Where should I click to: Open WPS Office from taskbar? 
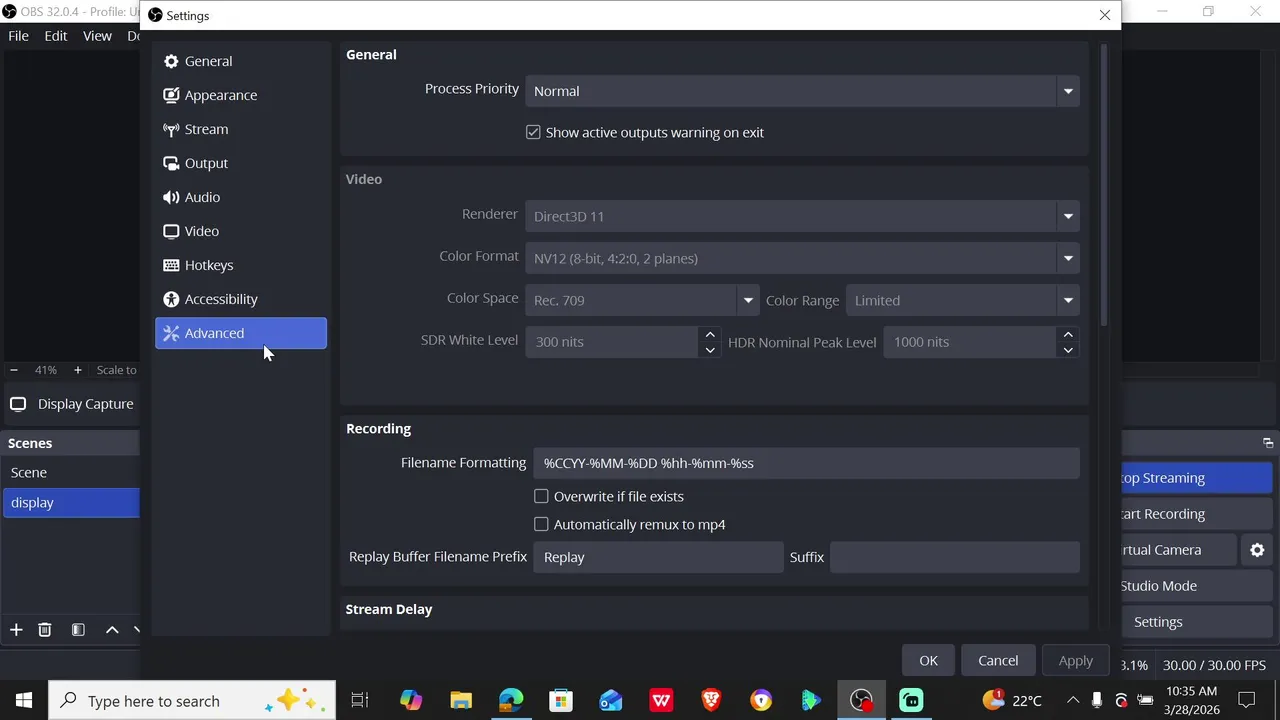point(661,700)
